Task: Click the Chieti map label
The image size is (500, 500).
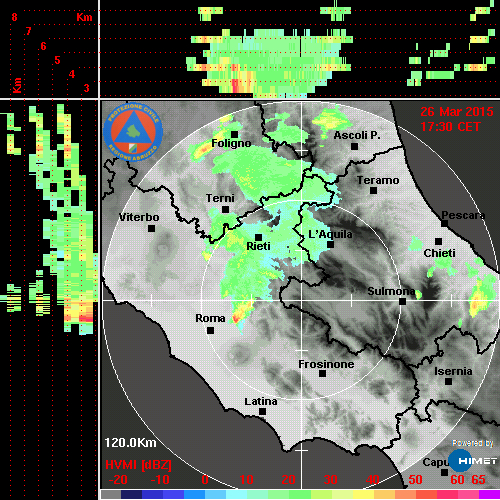Action: 439,253
